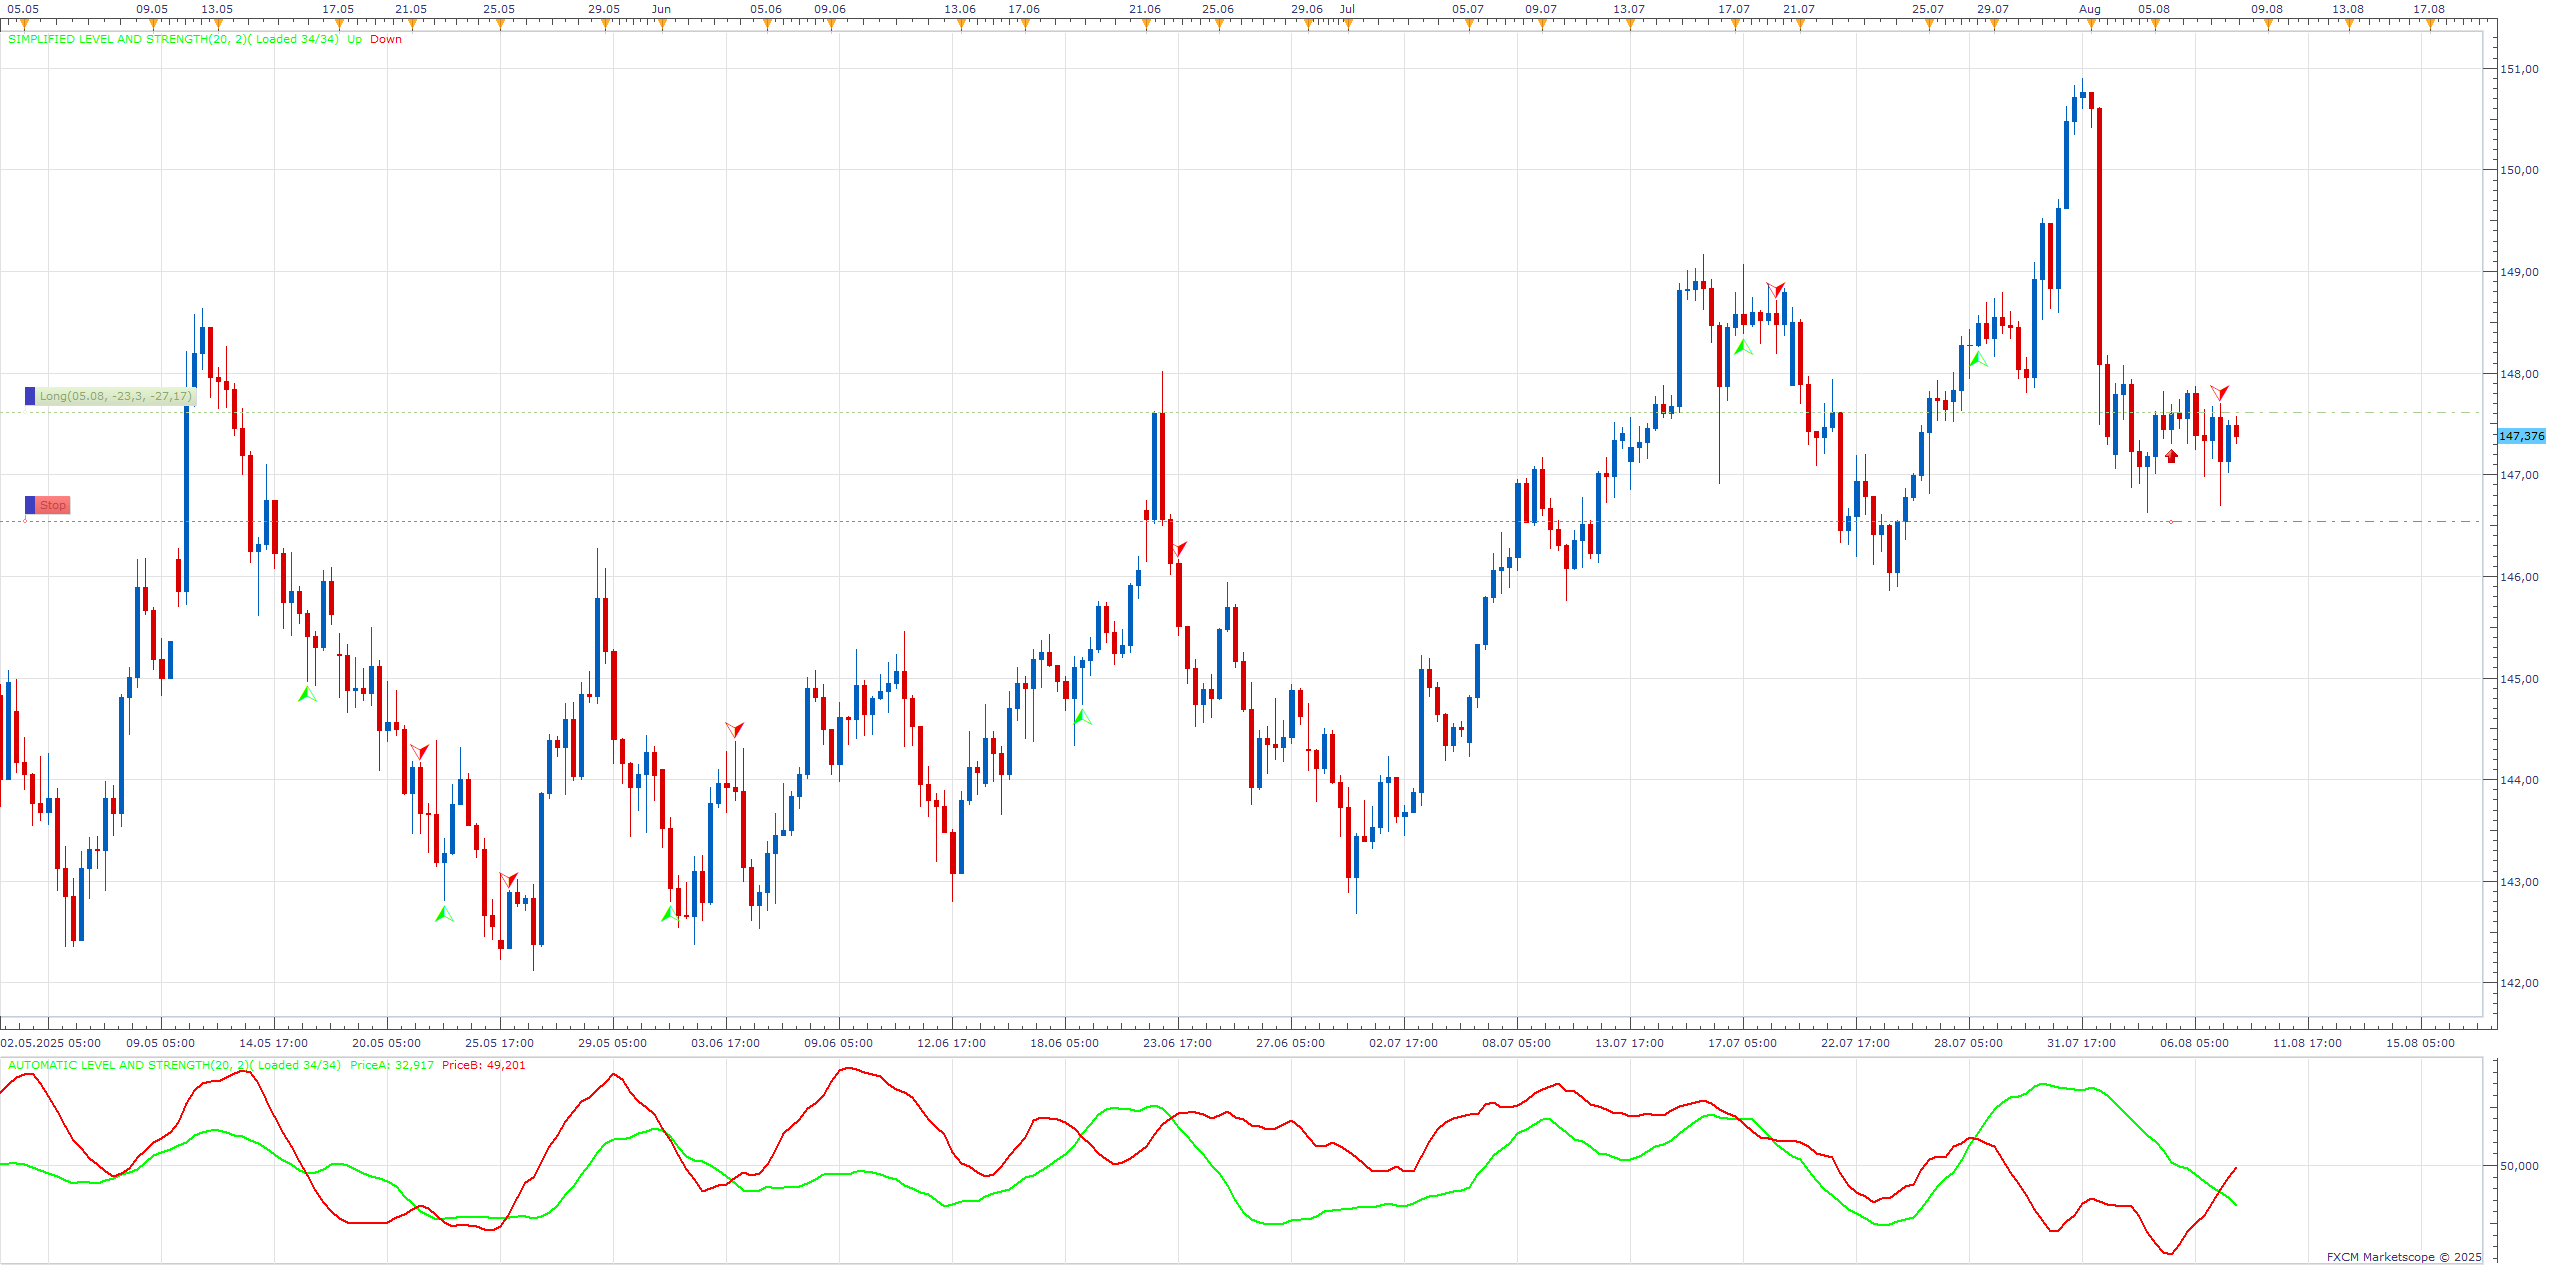Click the orange marker under the 21.06 date
The image size is (2555, 1265).
pyautogui.click(x=1146, y=24)
